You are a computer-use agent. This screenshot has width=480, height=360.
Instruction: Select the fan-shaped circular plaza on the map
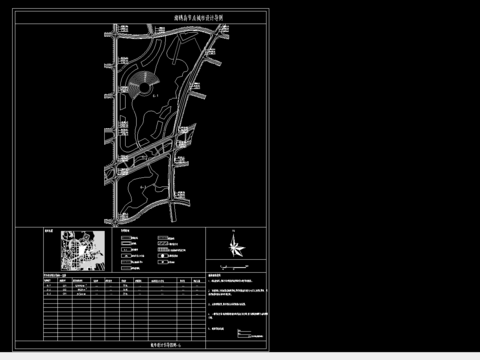point(143,84)
